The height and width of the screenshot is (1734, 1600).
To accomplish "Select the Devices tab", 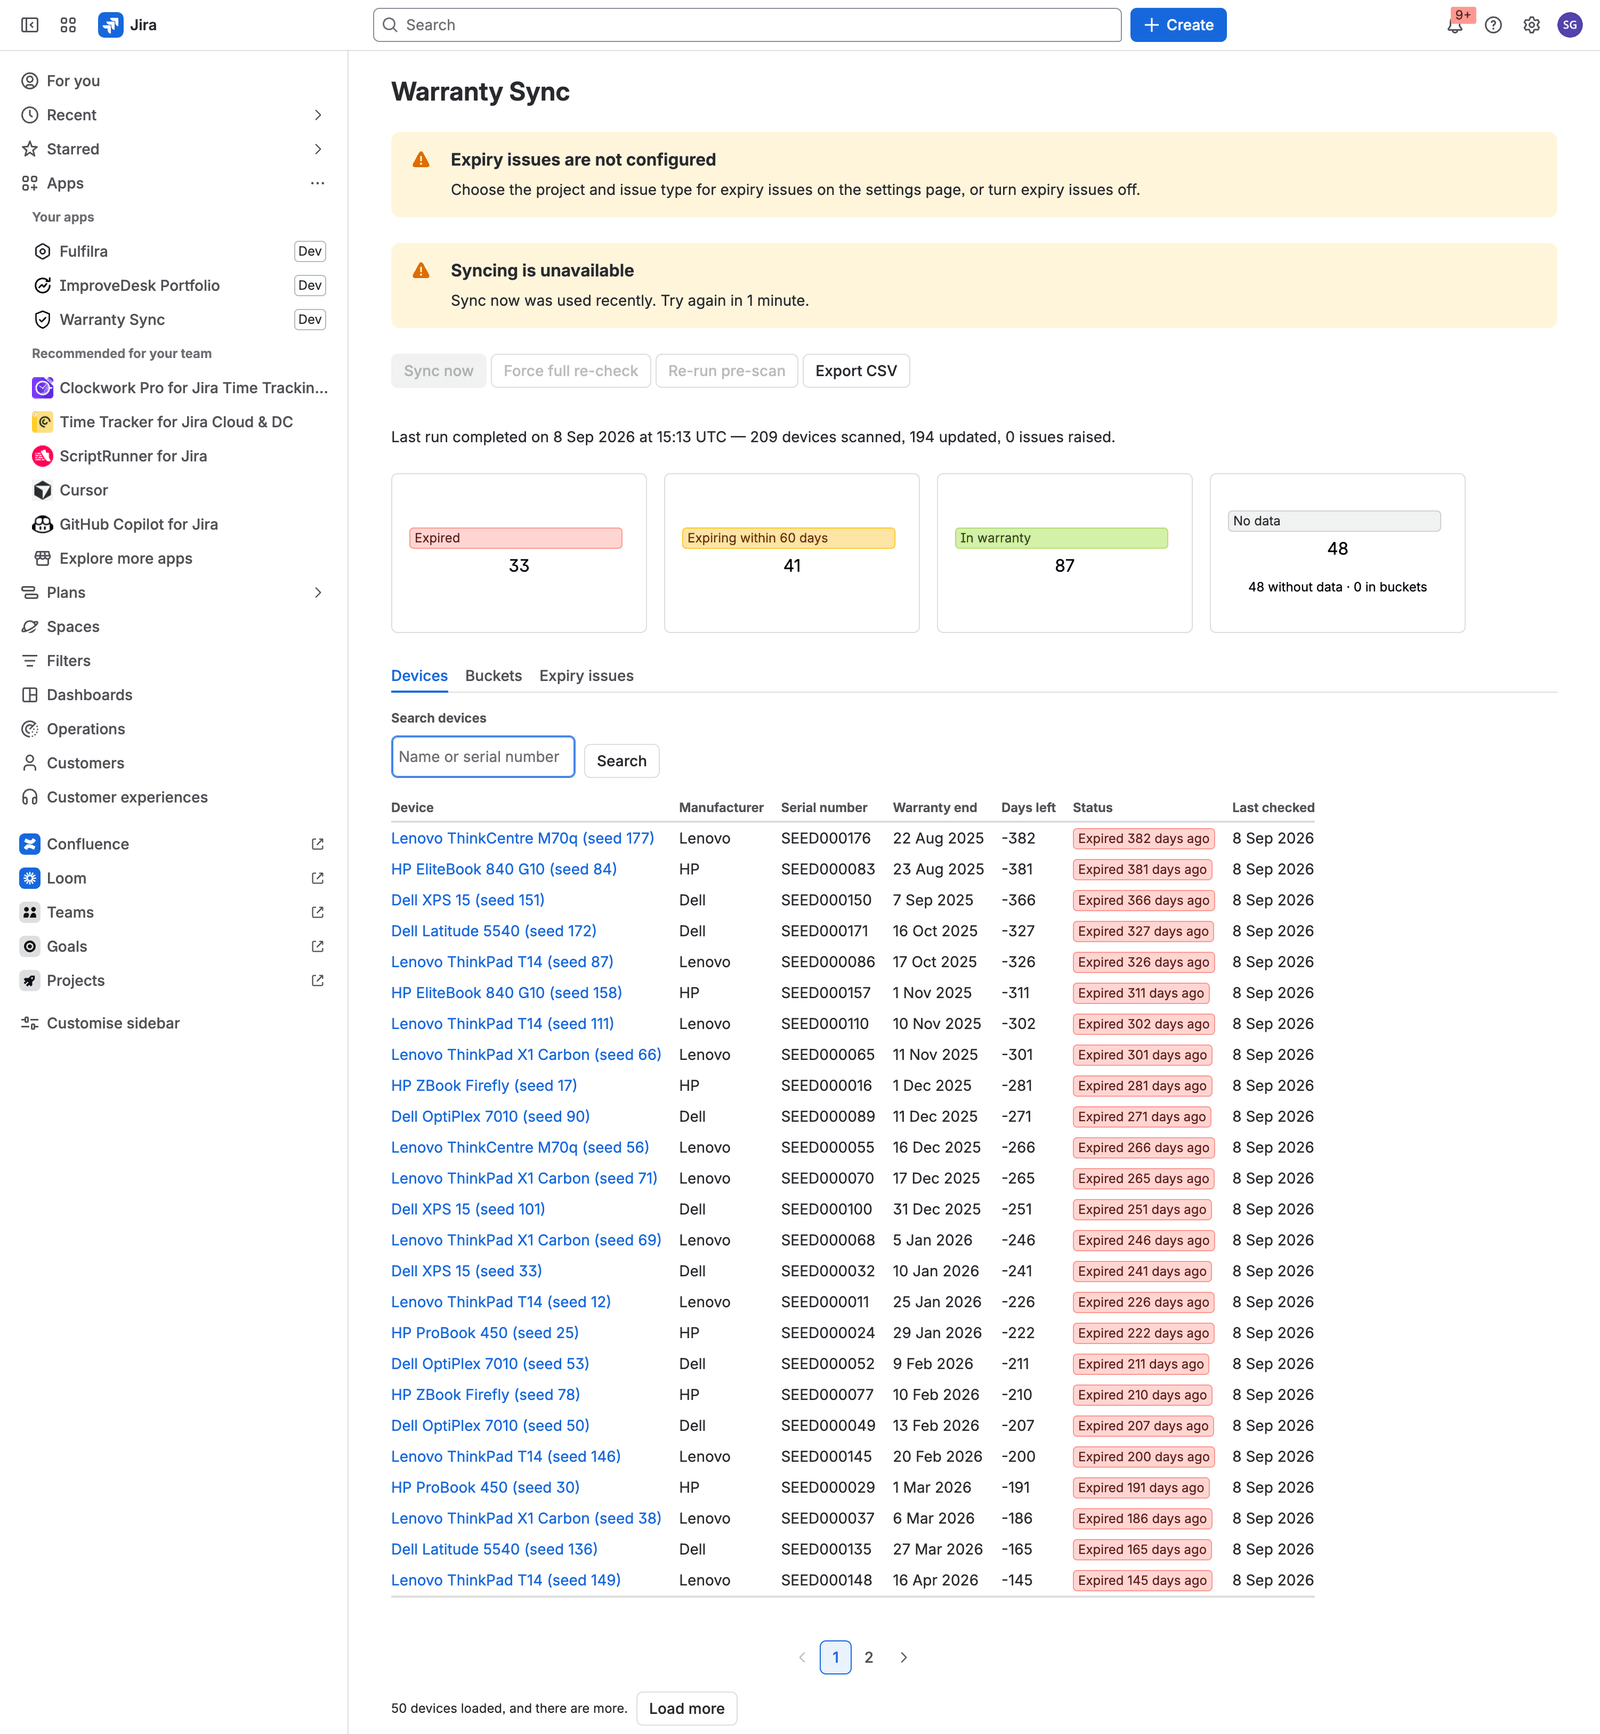I will (419, 676).
